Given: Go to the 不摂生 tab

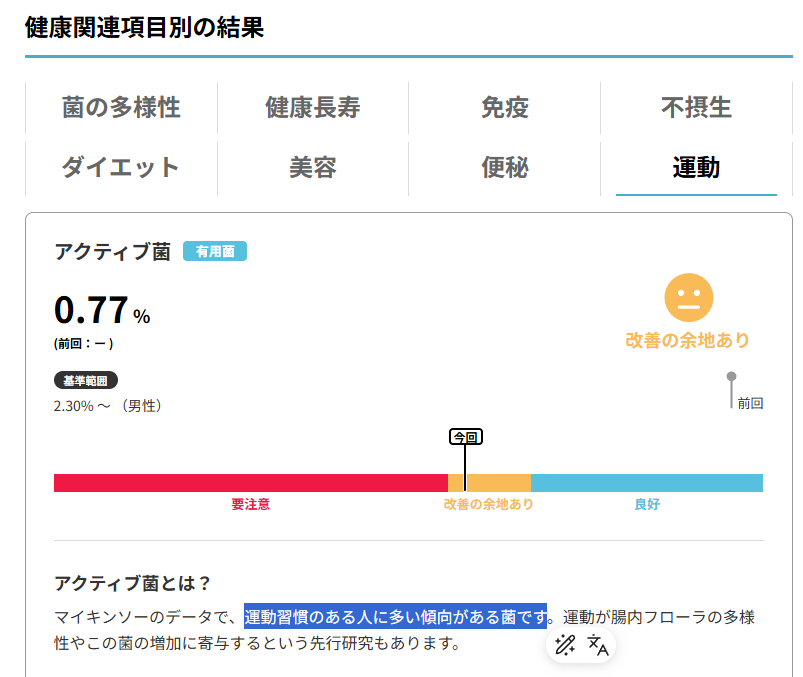Looking at the screenshot, I should coord(696,107).
